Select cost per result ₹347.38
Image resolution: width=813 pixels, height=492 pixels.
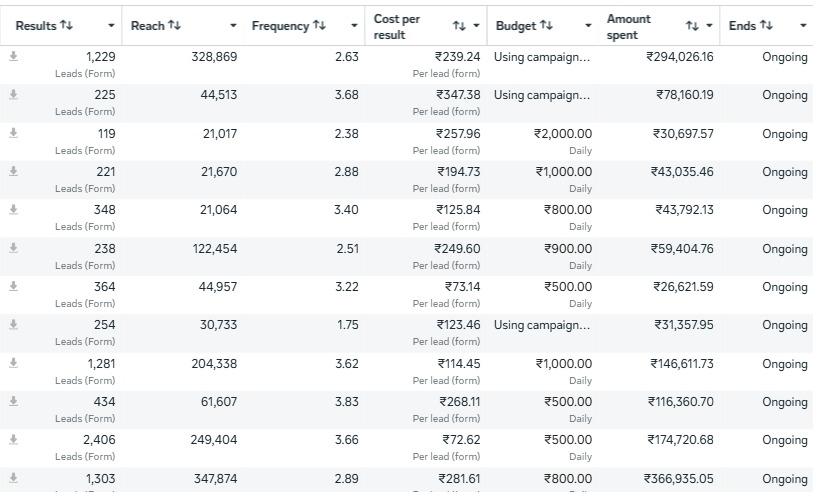tap(458, 95)
